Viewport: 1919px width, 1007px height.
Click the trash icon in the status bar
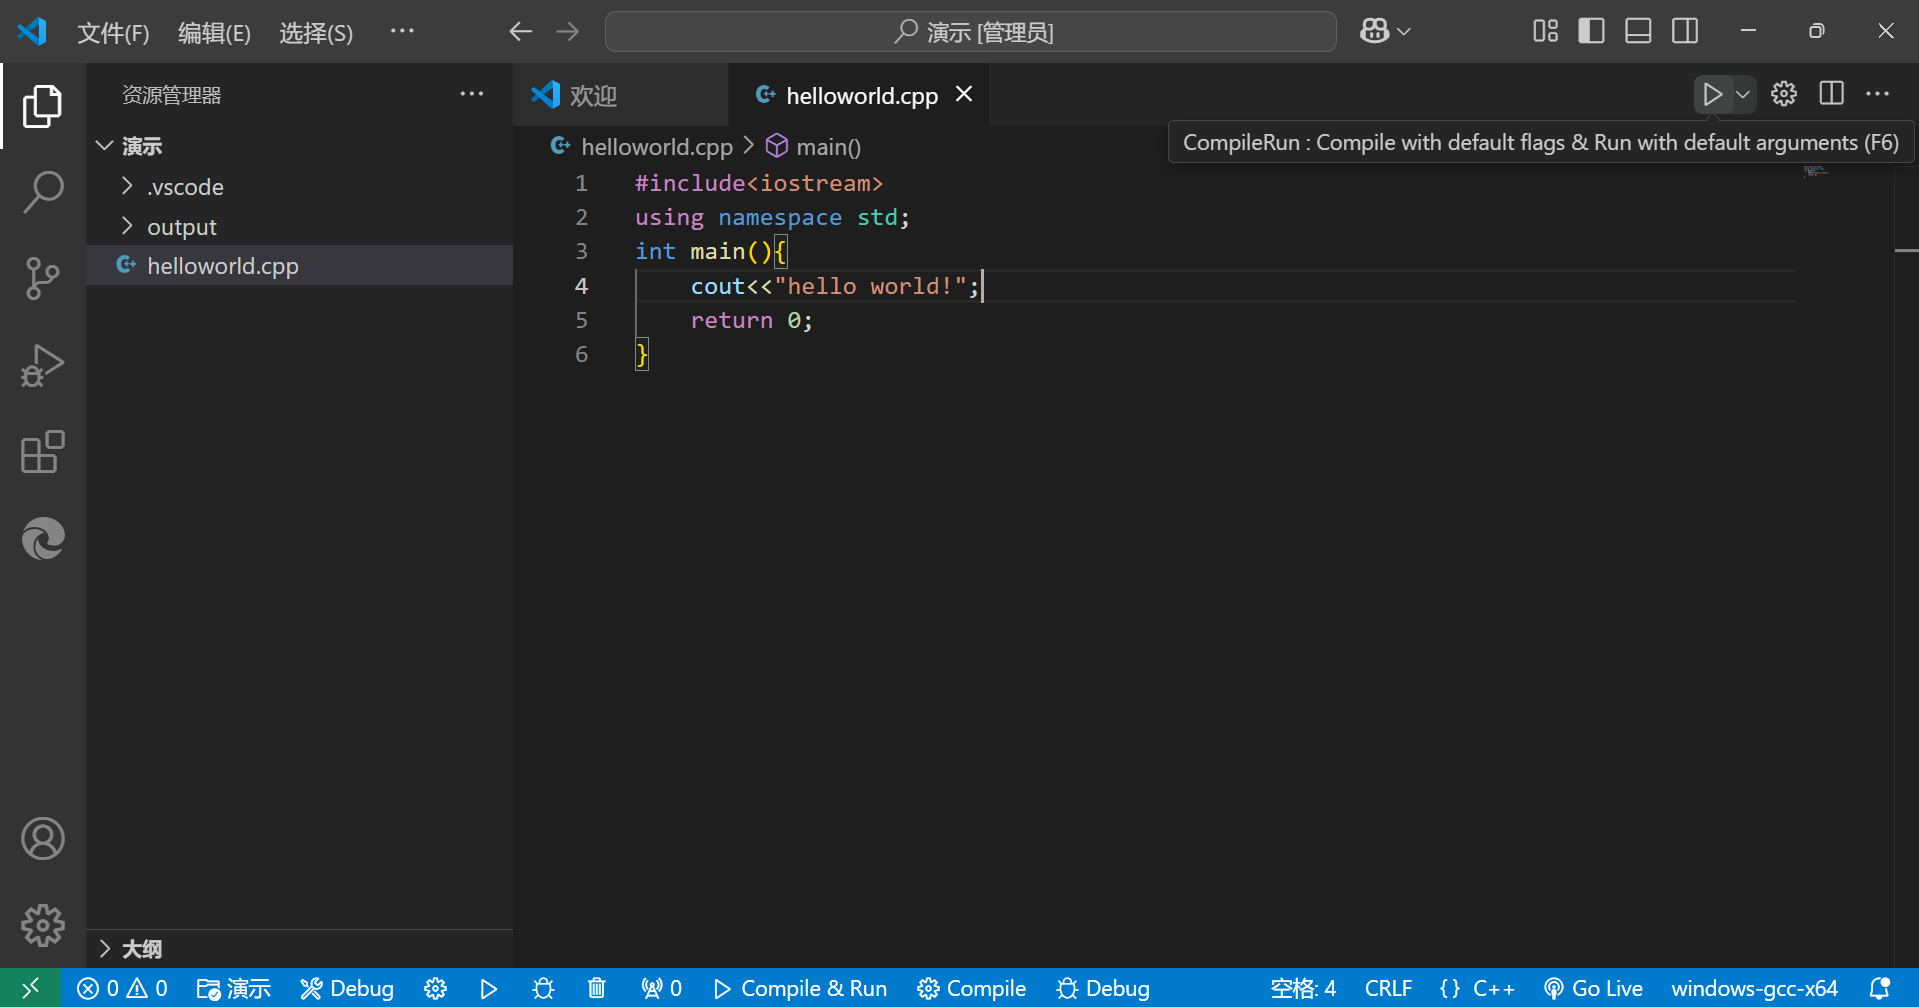click(x=596, y=988)
